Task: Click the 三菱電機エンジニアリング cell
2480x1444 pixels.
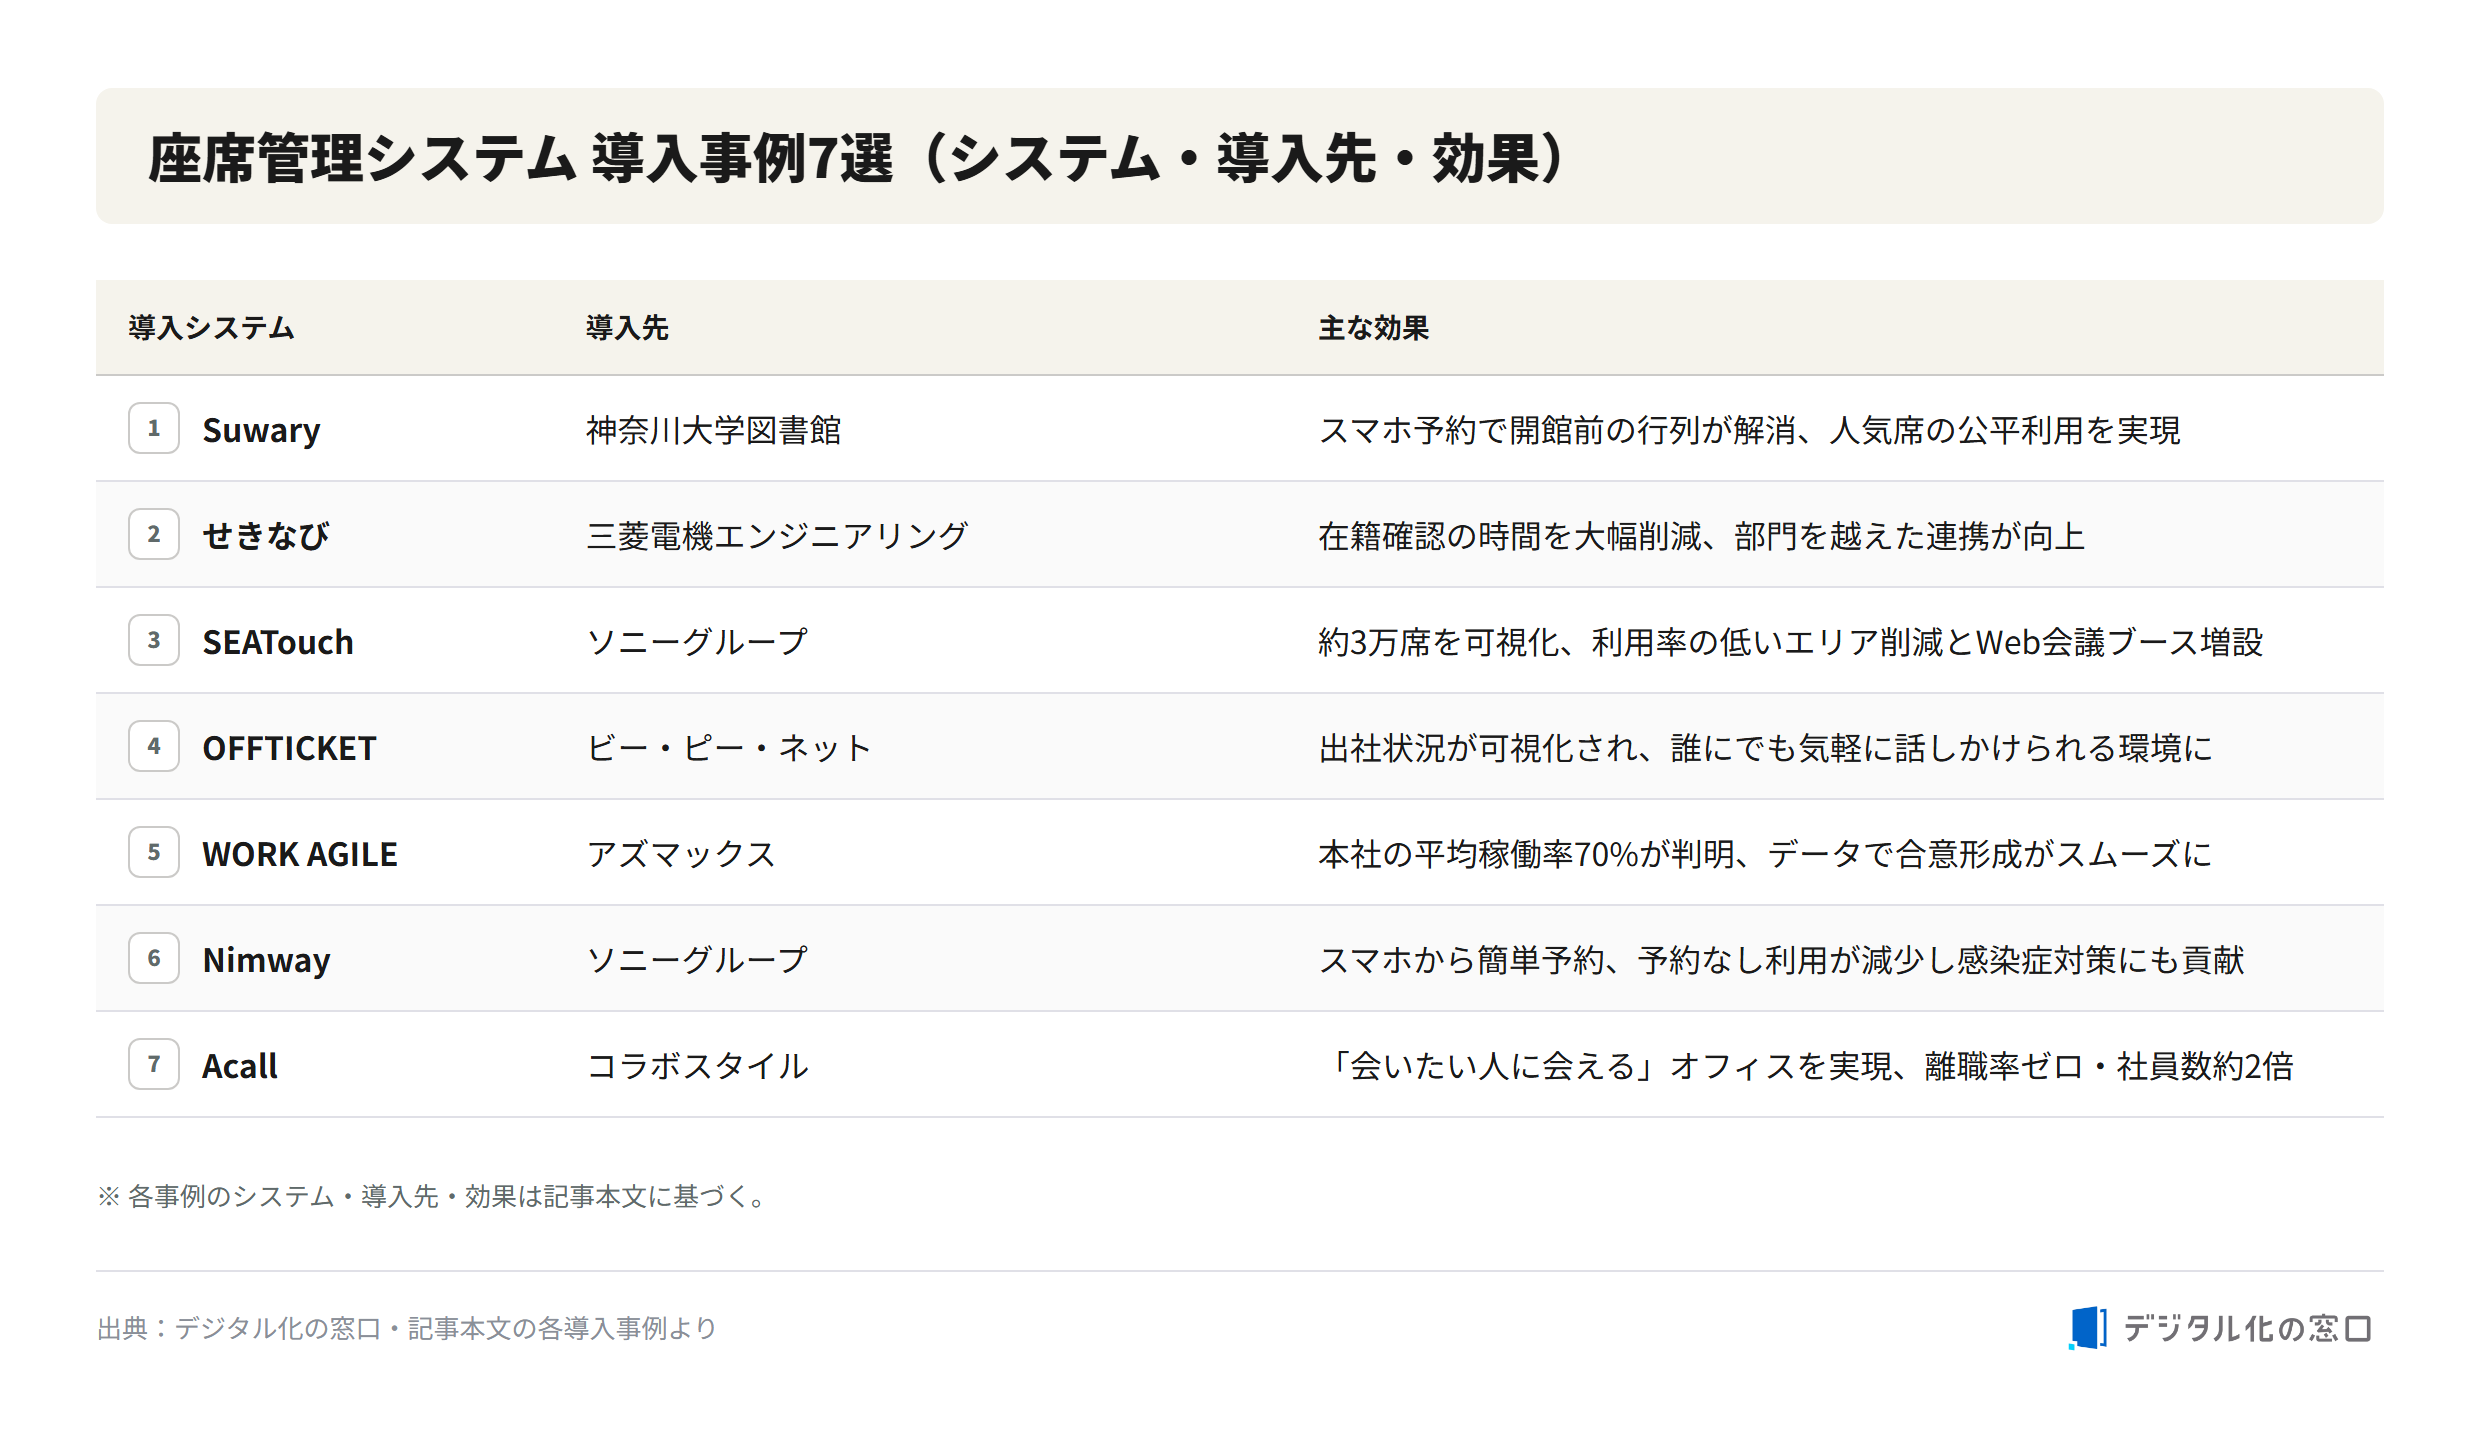Action: pos(777,536)
